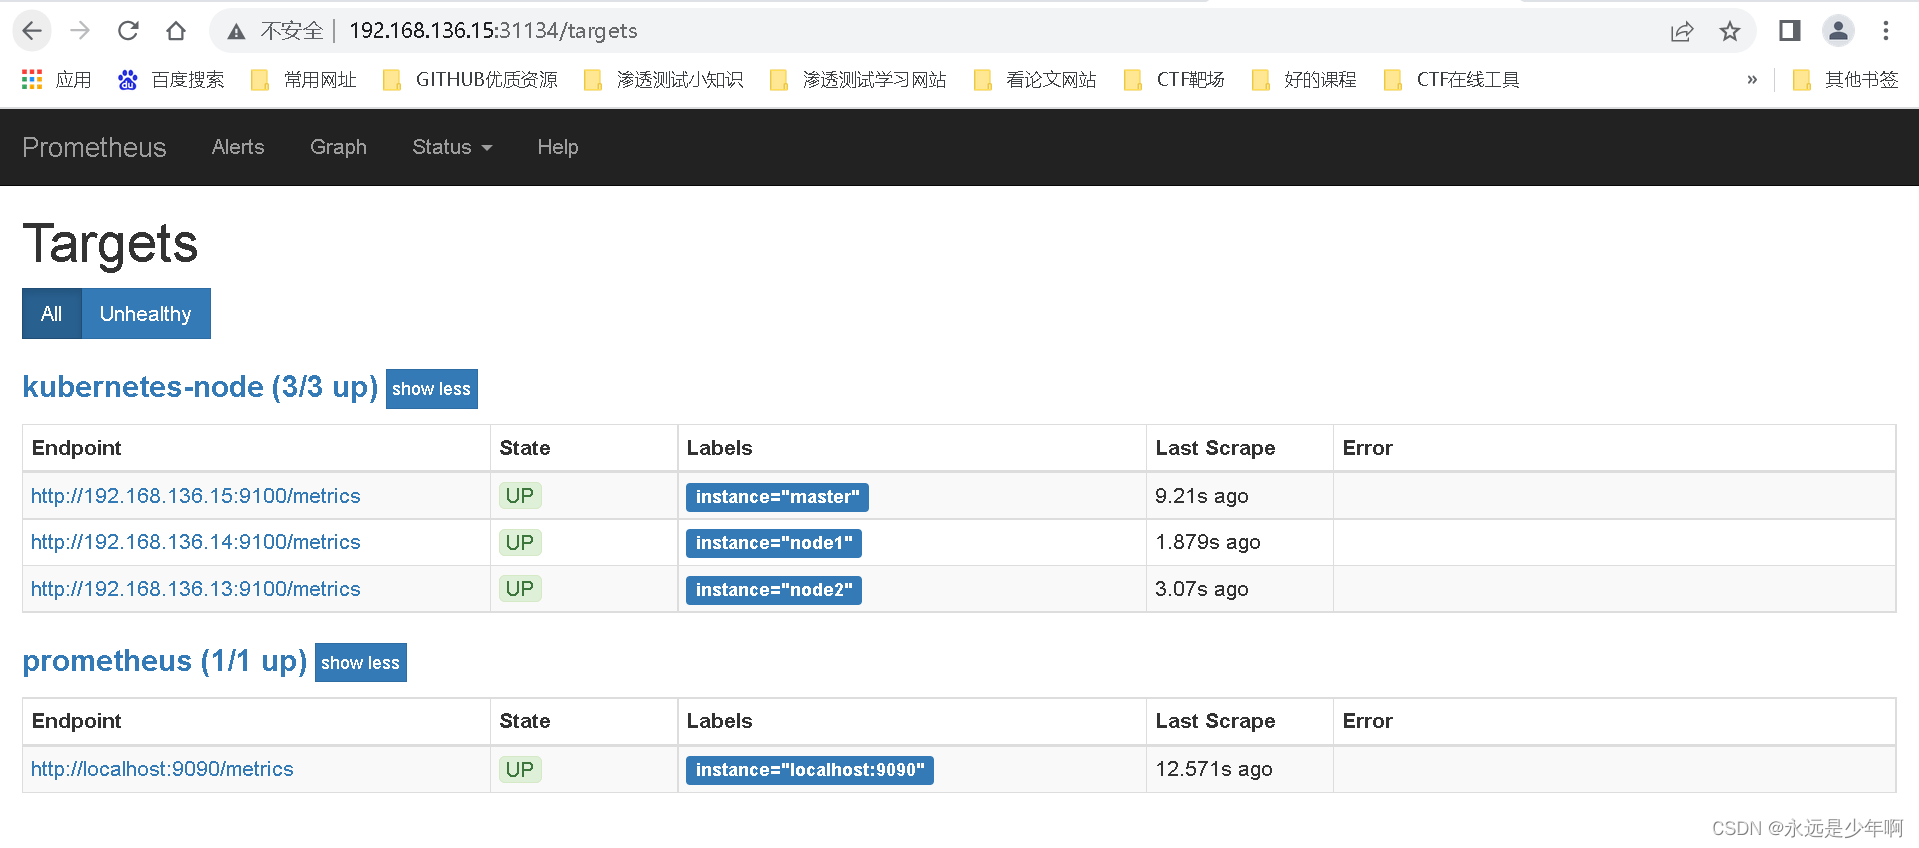Click the "1.879s ago" last scrape value

pyautogui.click(x=1208, y=542)
